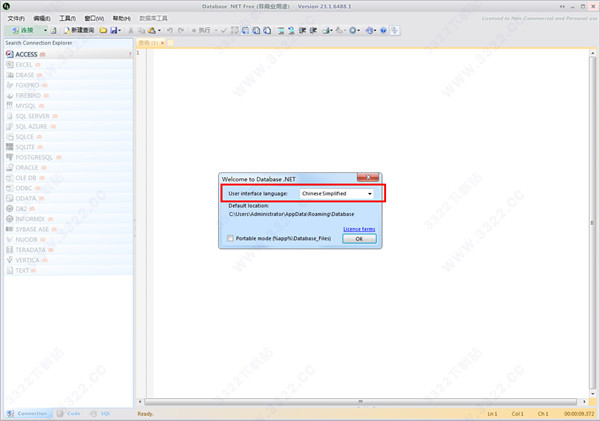Click the FOXPRO database icon
Viewport: 600px width, 421px height.
click(x=10, y=85)
